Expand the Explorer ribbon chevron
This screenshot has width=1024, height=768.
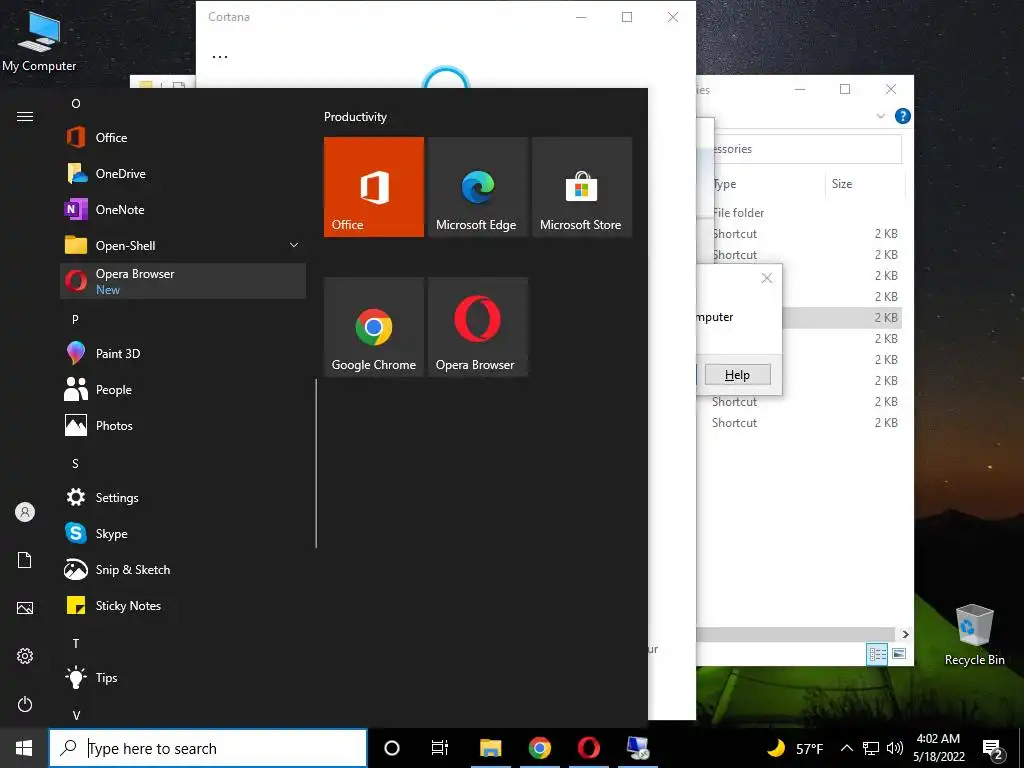(880, 116)
